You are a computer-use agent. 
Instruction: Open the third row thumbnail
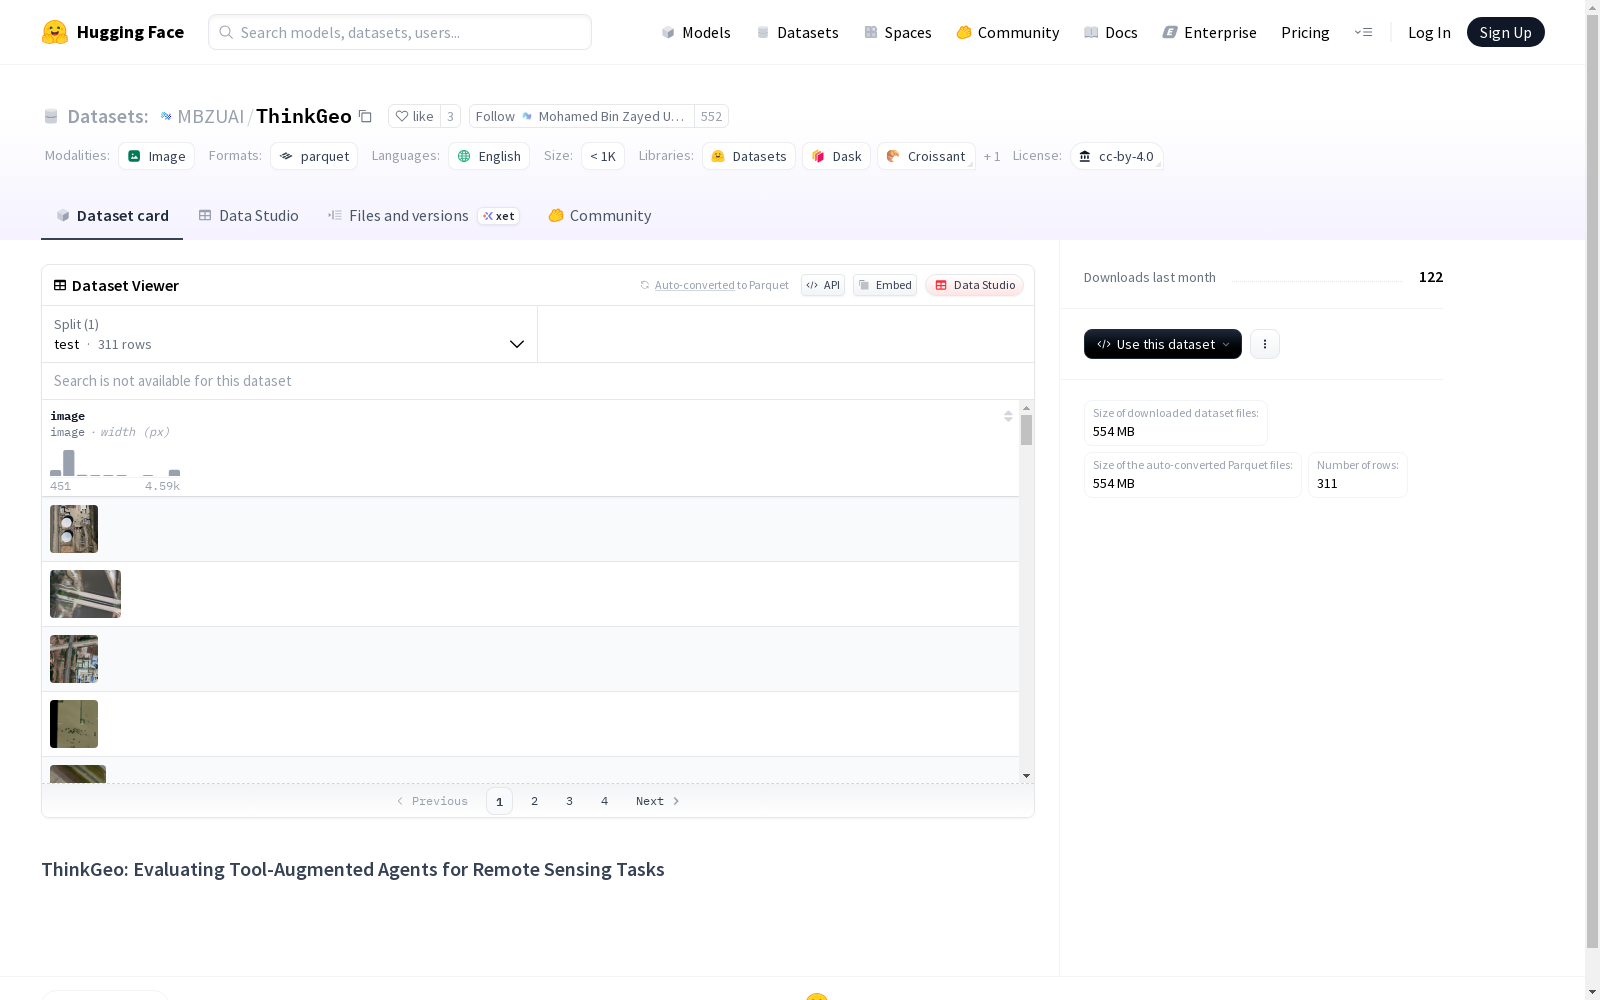[x=74, y=659]
